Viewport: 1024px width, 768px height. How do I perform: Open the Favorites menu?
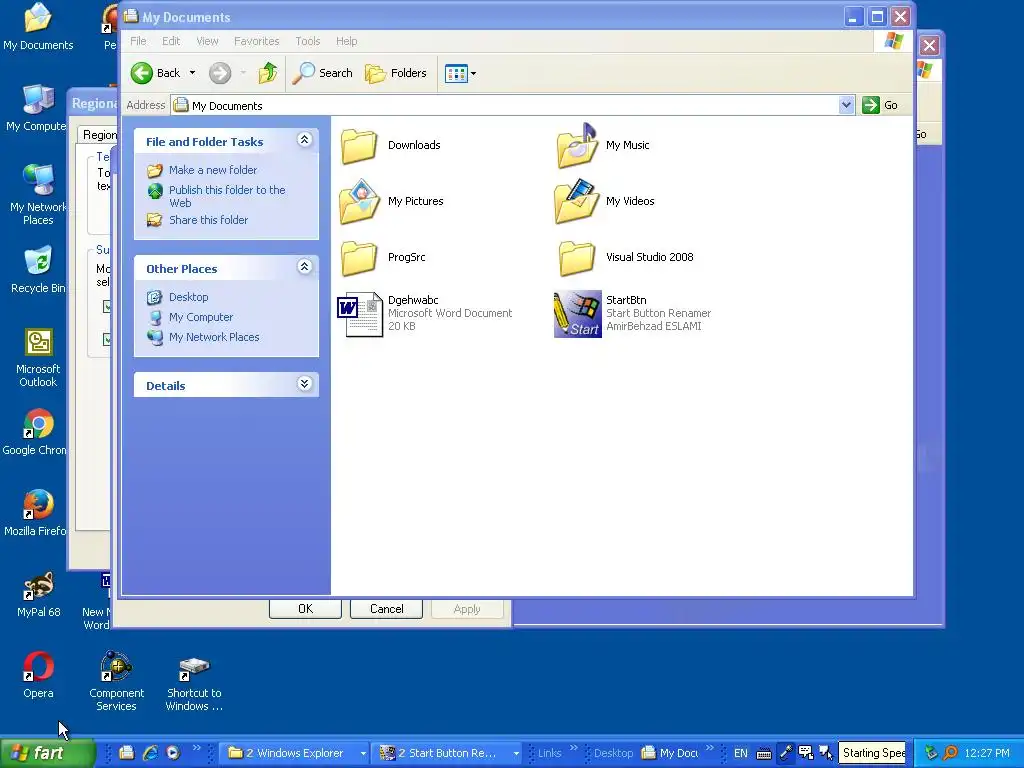(x=257, y=41)
